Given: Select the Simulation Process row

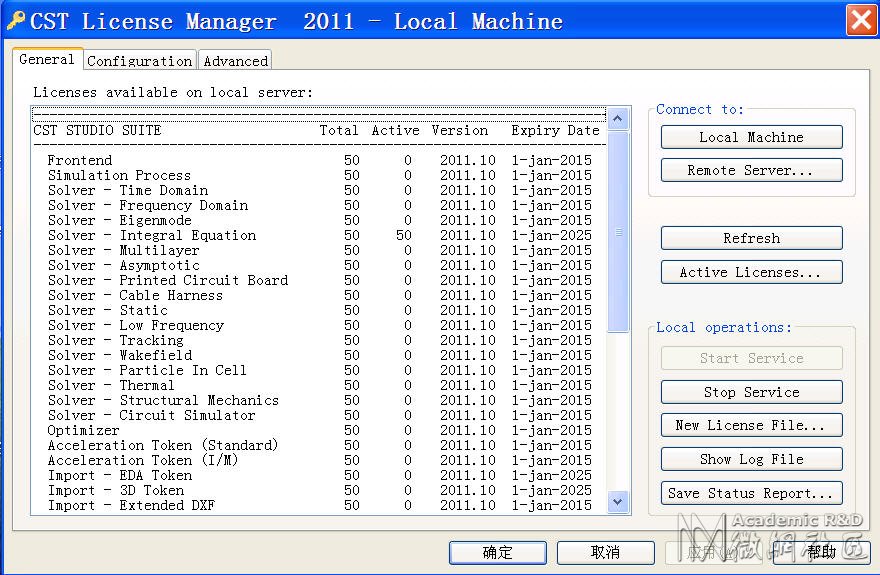Looking at the screenshot, I should pyautogui.click(x=319, y=176).
